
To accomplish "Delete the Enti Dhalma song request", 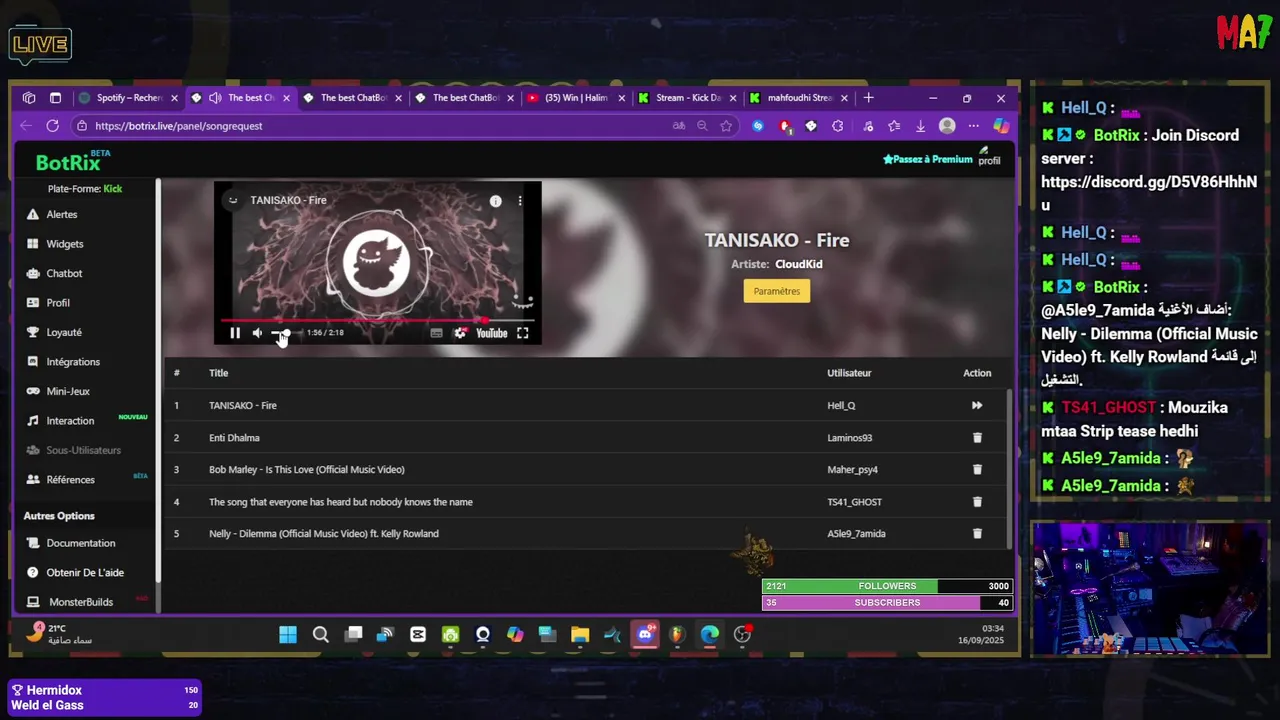I will (x=977, y=438).
